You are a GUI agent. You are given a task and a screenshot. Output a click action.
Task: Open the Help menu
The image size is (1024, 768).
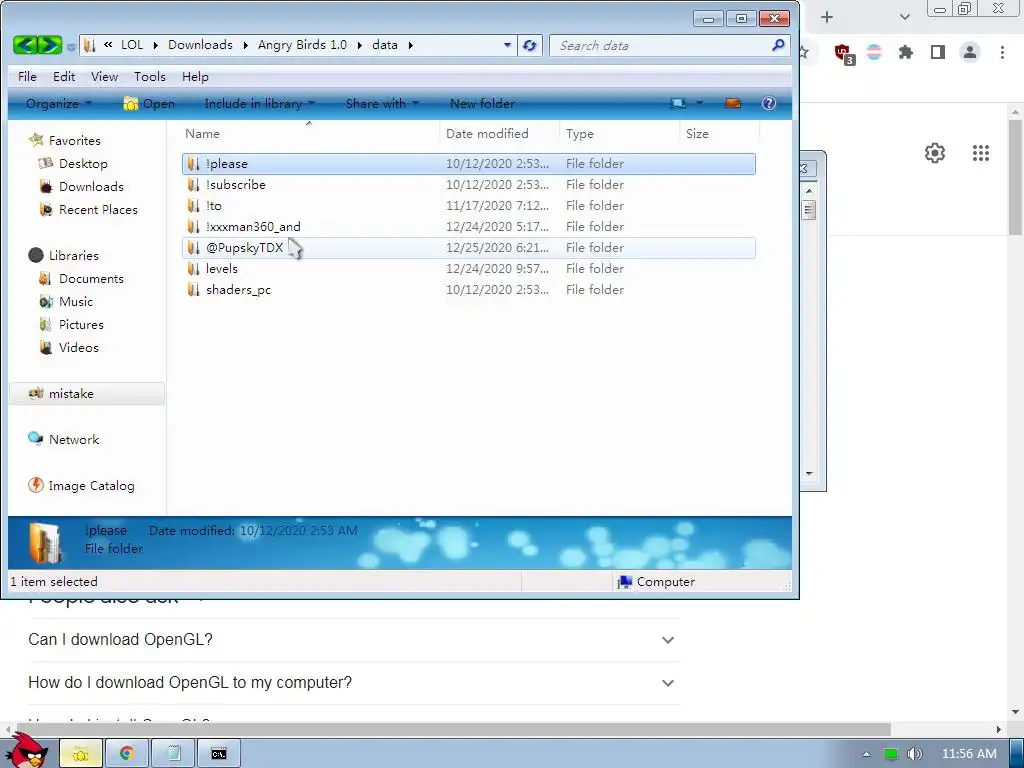195,76
